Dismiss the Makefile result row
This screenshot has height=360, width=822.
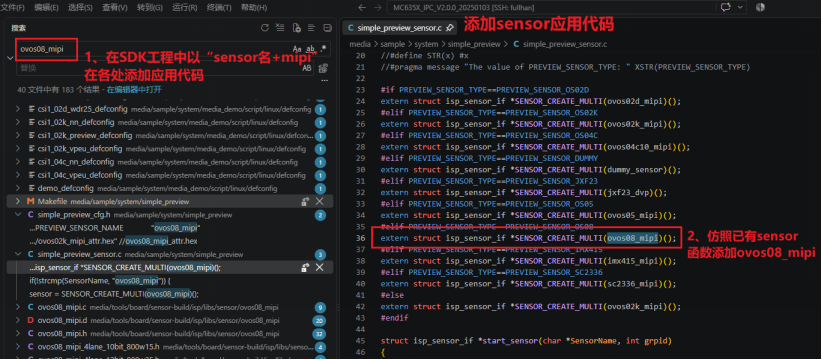(x=319, y=201)
